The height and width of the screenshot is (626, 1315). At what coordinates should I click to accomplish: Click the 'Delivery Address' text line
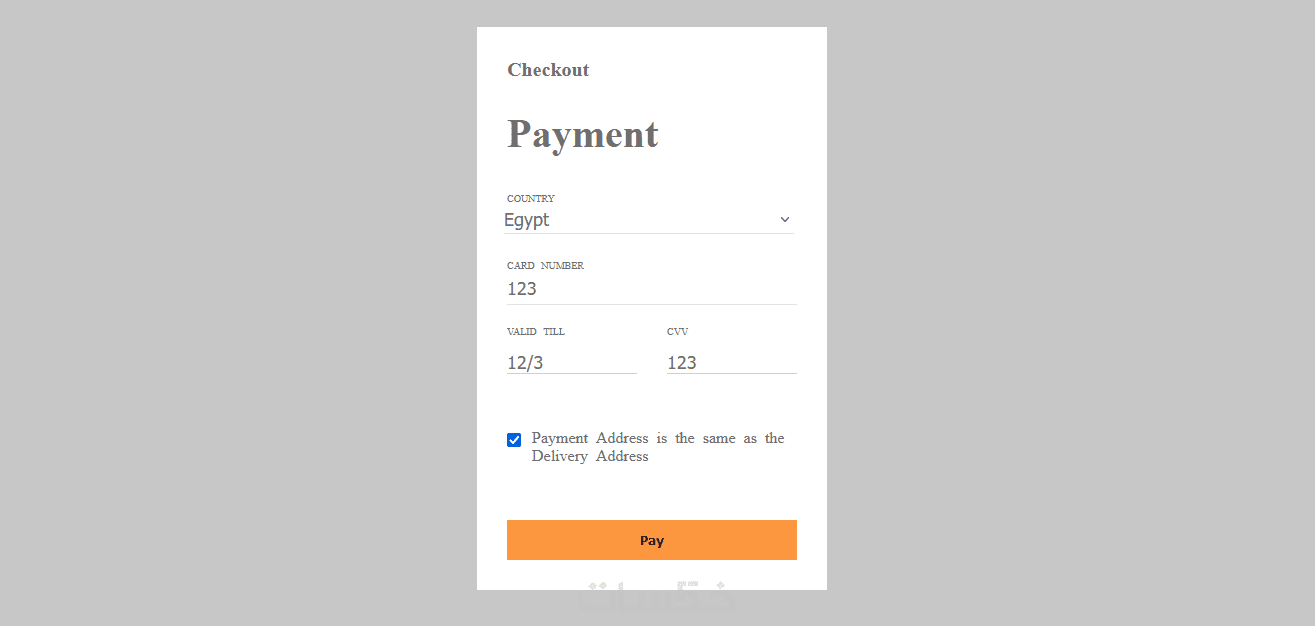[590, 457]
